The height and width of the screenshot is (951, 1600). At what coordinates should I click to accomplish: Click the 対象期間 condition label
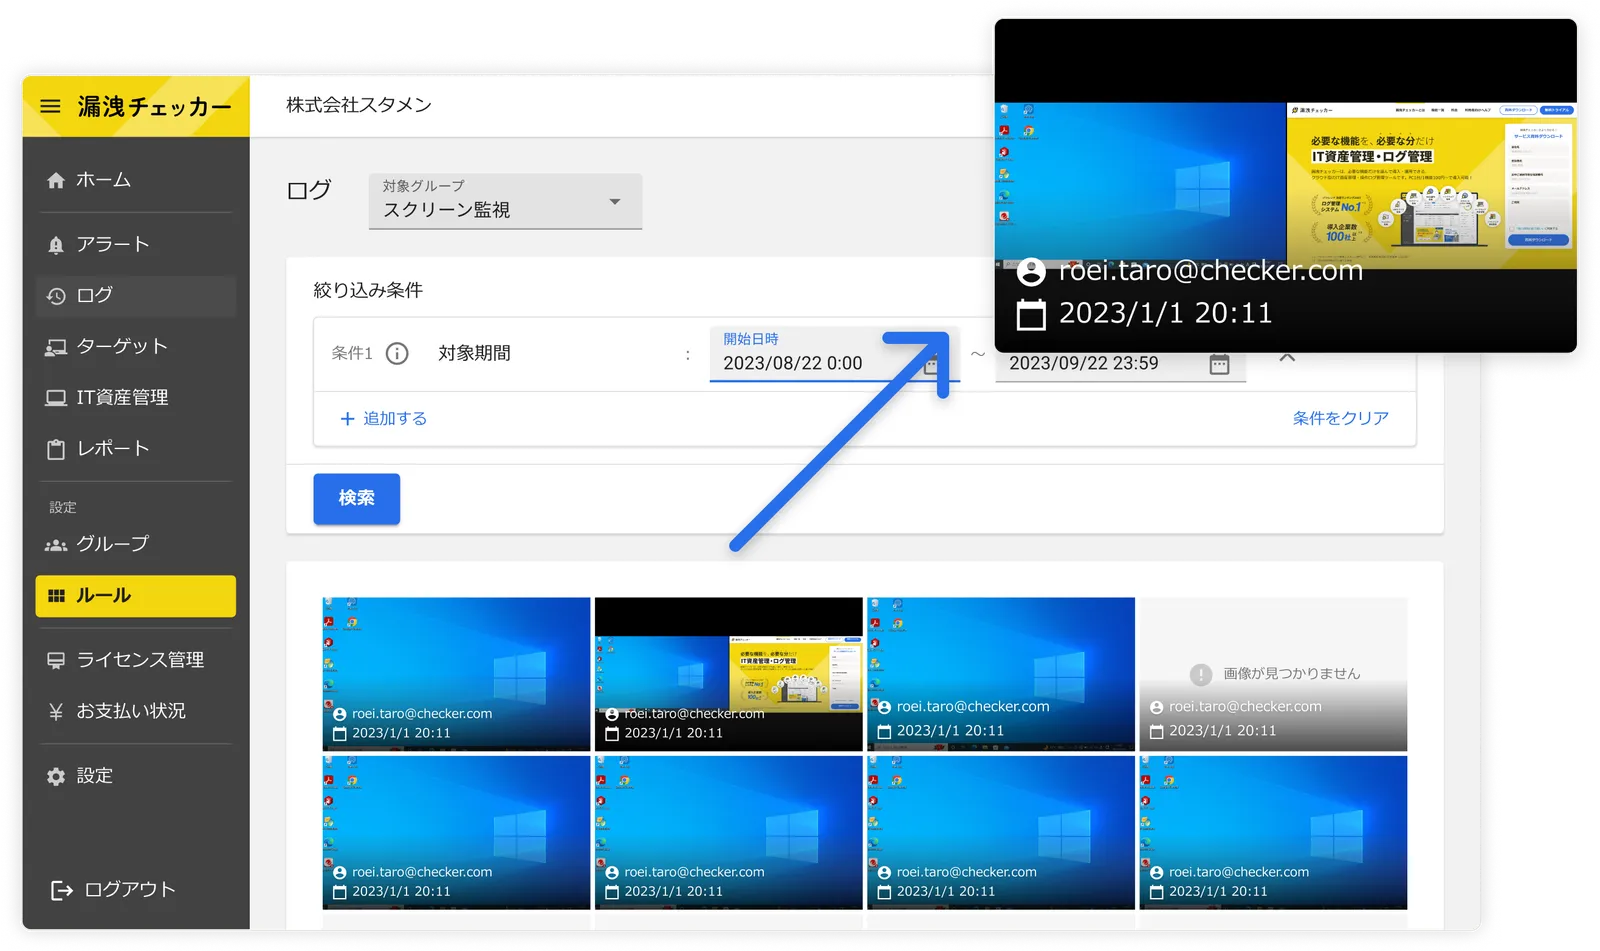(474, 354)
